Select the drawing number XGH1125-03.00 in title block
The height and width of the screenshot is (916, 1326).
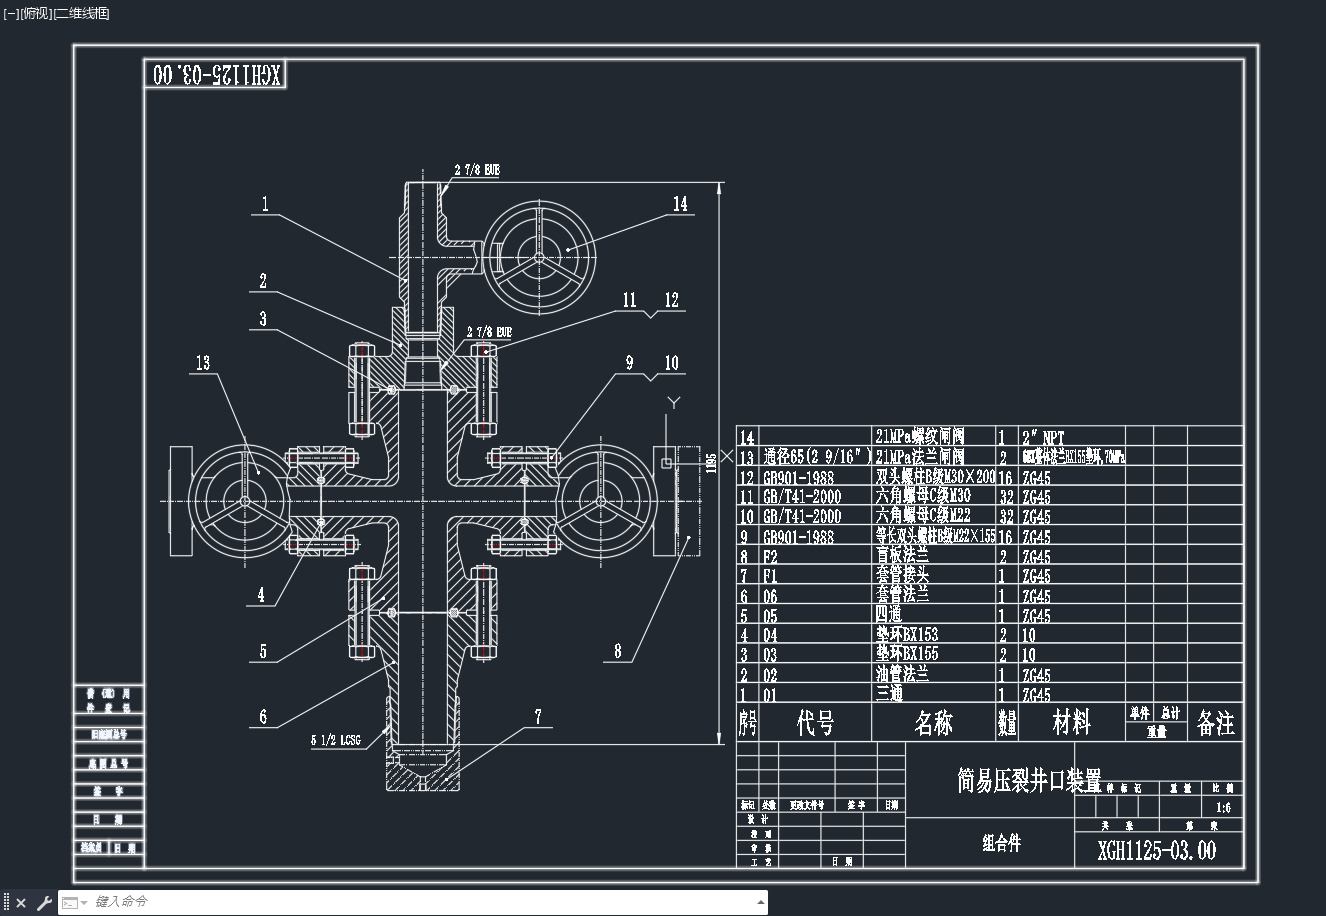click(x=1157, y=850)
